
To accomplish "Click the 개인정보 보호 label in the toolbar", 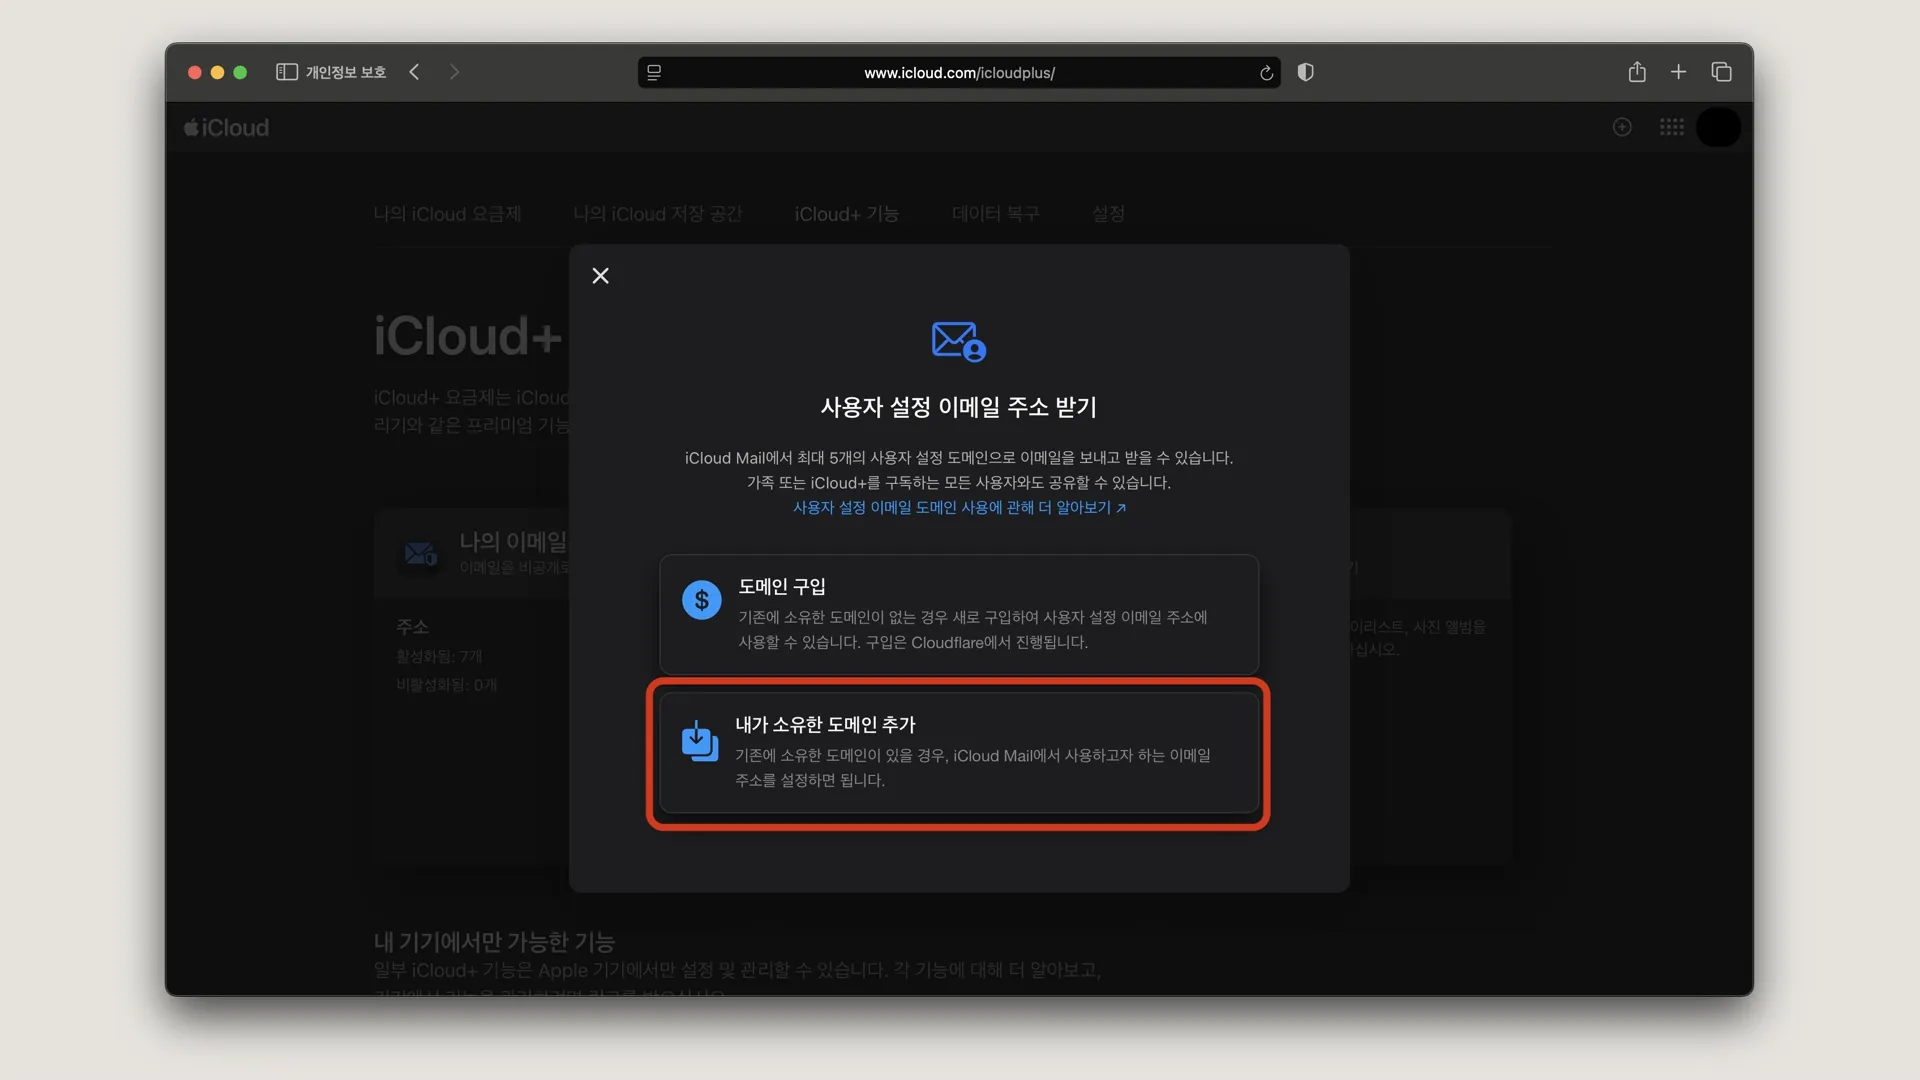I will [346, 72].
